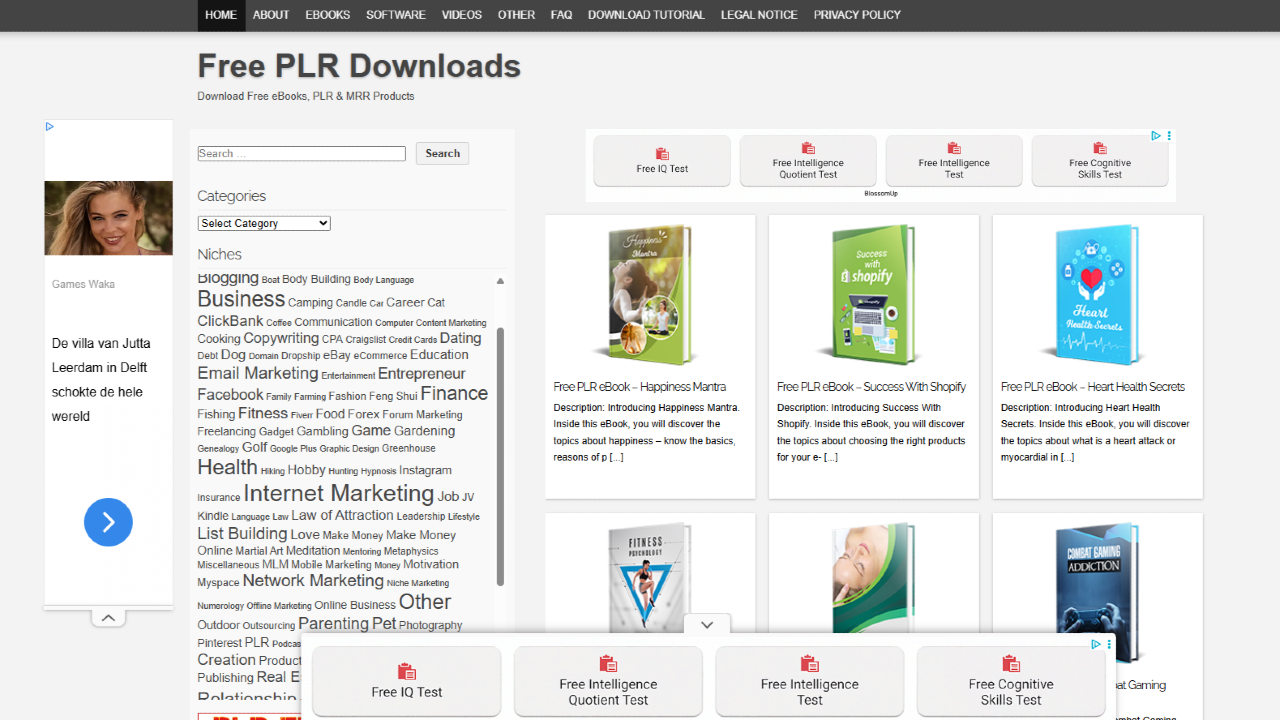This screenshot has width=1280, height=720.
Task: Collapse bottom ad using the down chevron
Action: pos(706,624)
